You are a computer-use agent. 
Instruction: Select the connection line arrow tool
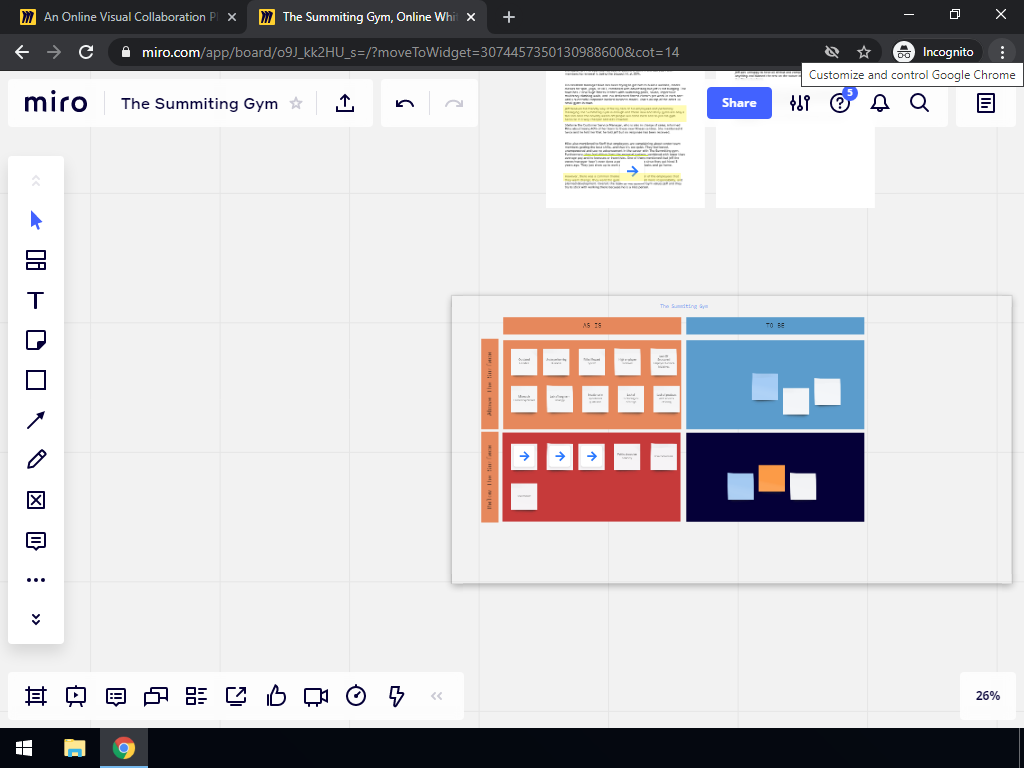click(x=36, y=420)
